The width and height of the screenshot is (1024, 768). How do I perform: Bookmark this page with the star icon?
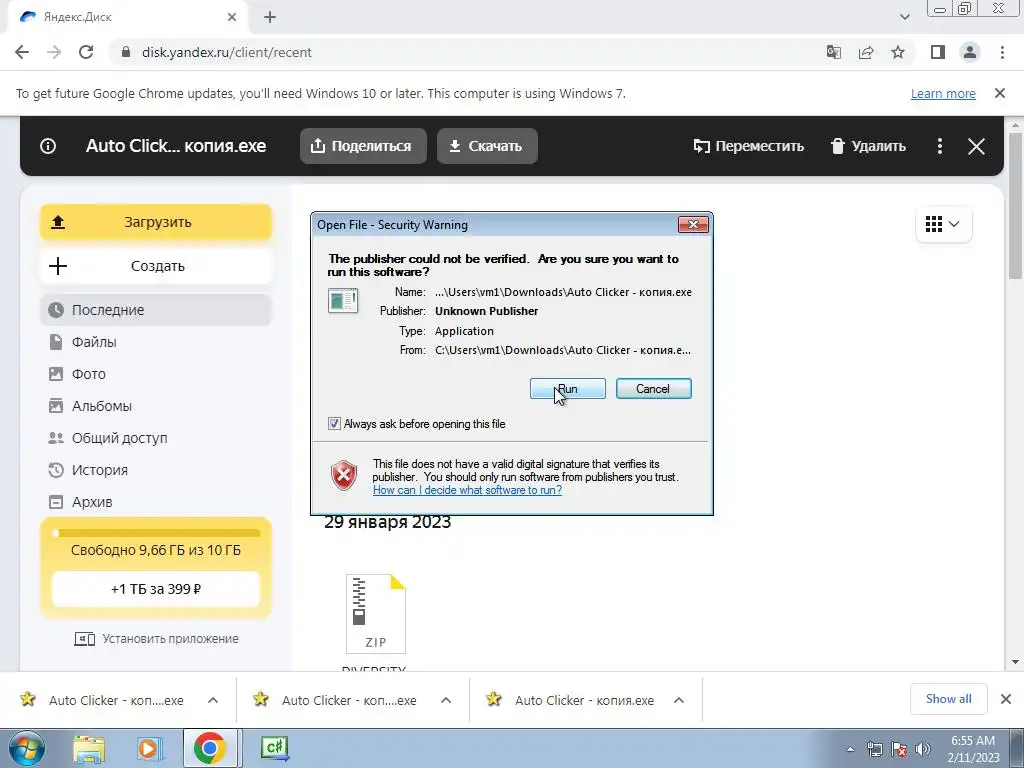[x=898, y=52]
